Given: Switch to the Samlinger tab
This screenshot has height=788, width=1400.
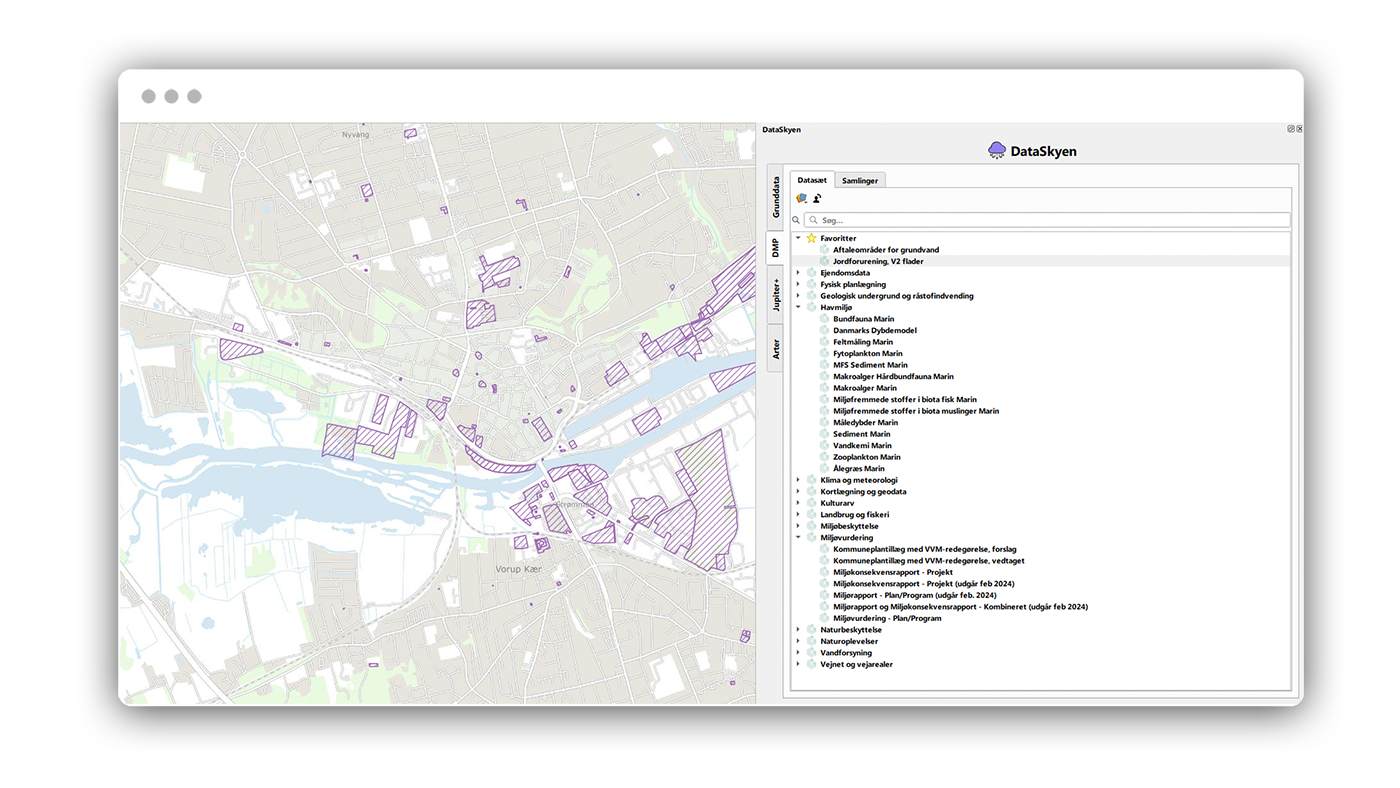Looking at the screenshot, I should pyautogui.click(x=860, y=181).
